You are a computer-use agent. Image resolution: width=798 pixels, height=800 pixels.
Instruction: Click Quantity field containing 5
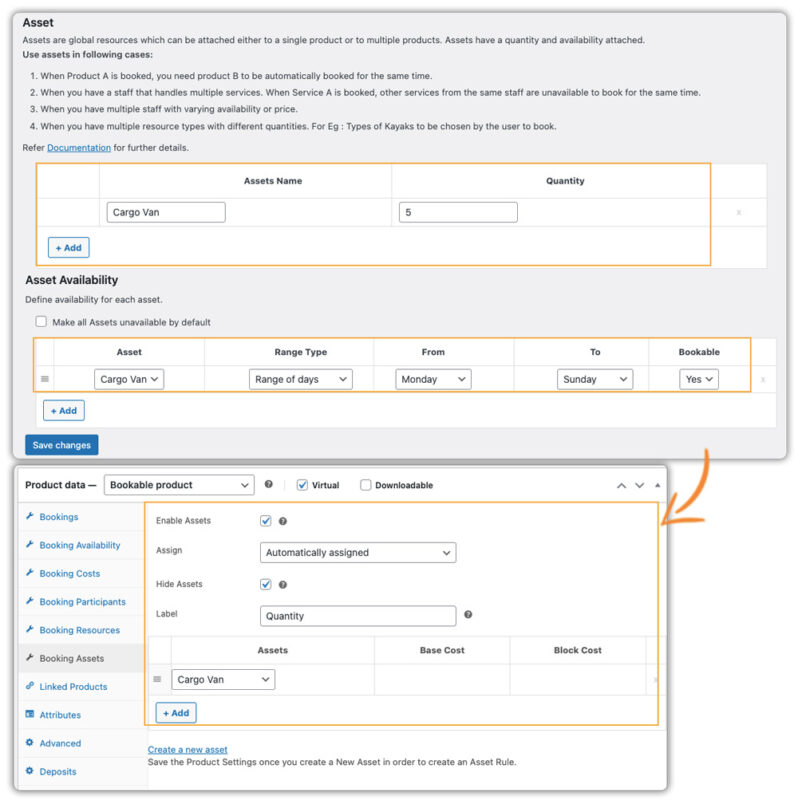point(458,212)
